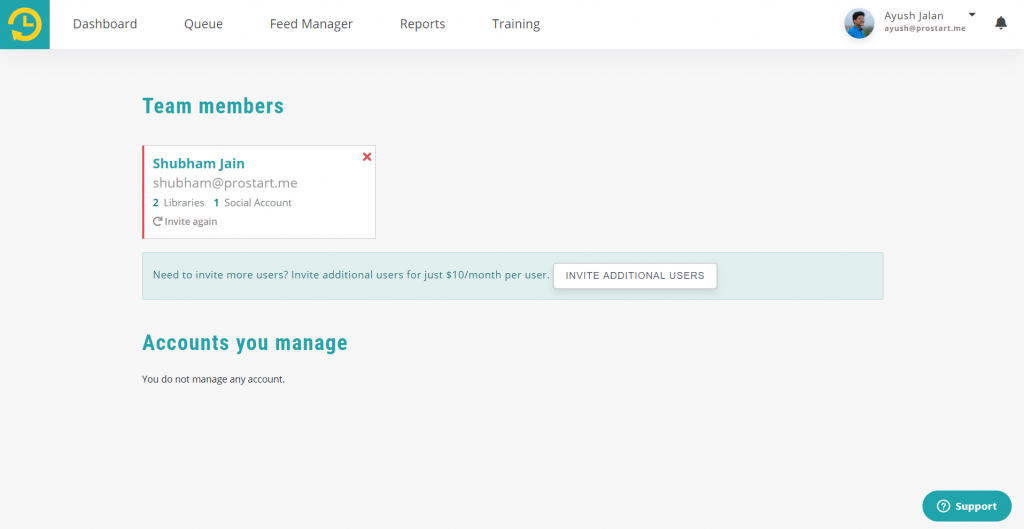Go to Dashboard
This screenshot has width=1024, height=529.
105,24
